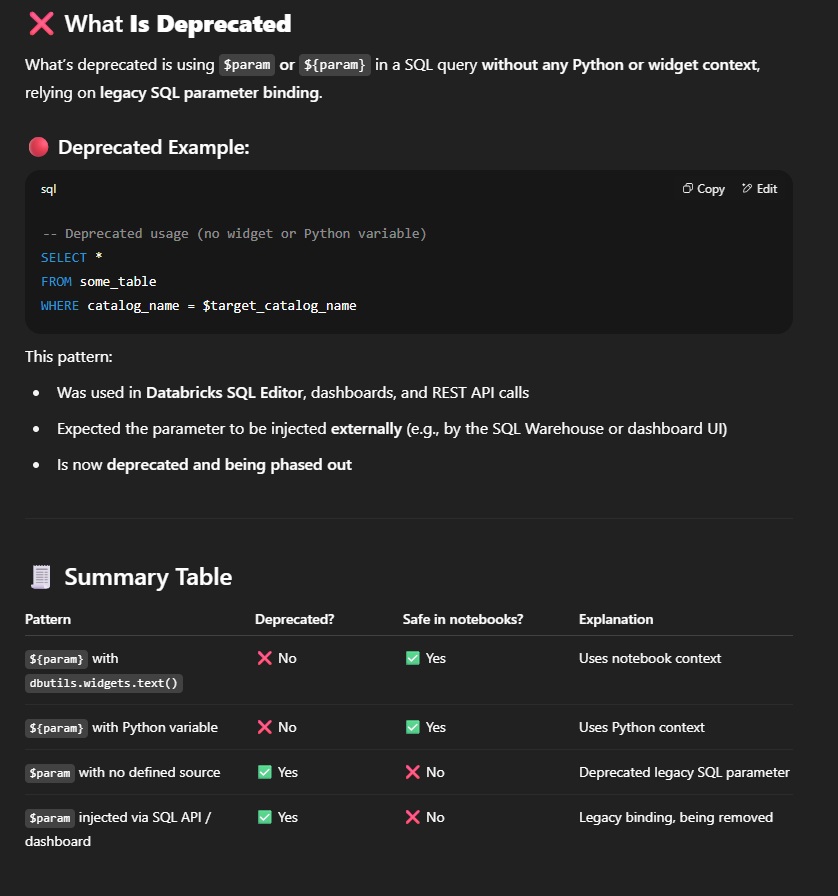Click the 'Summary Table' heading

(147, 576)
